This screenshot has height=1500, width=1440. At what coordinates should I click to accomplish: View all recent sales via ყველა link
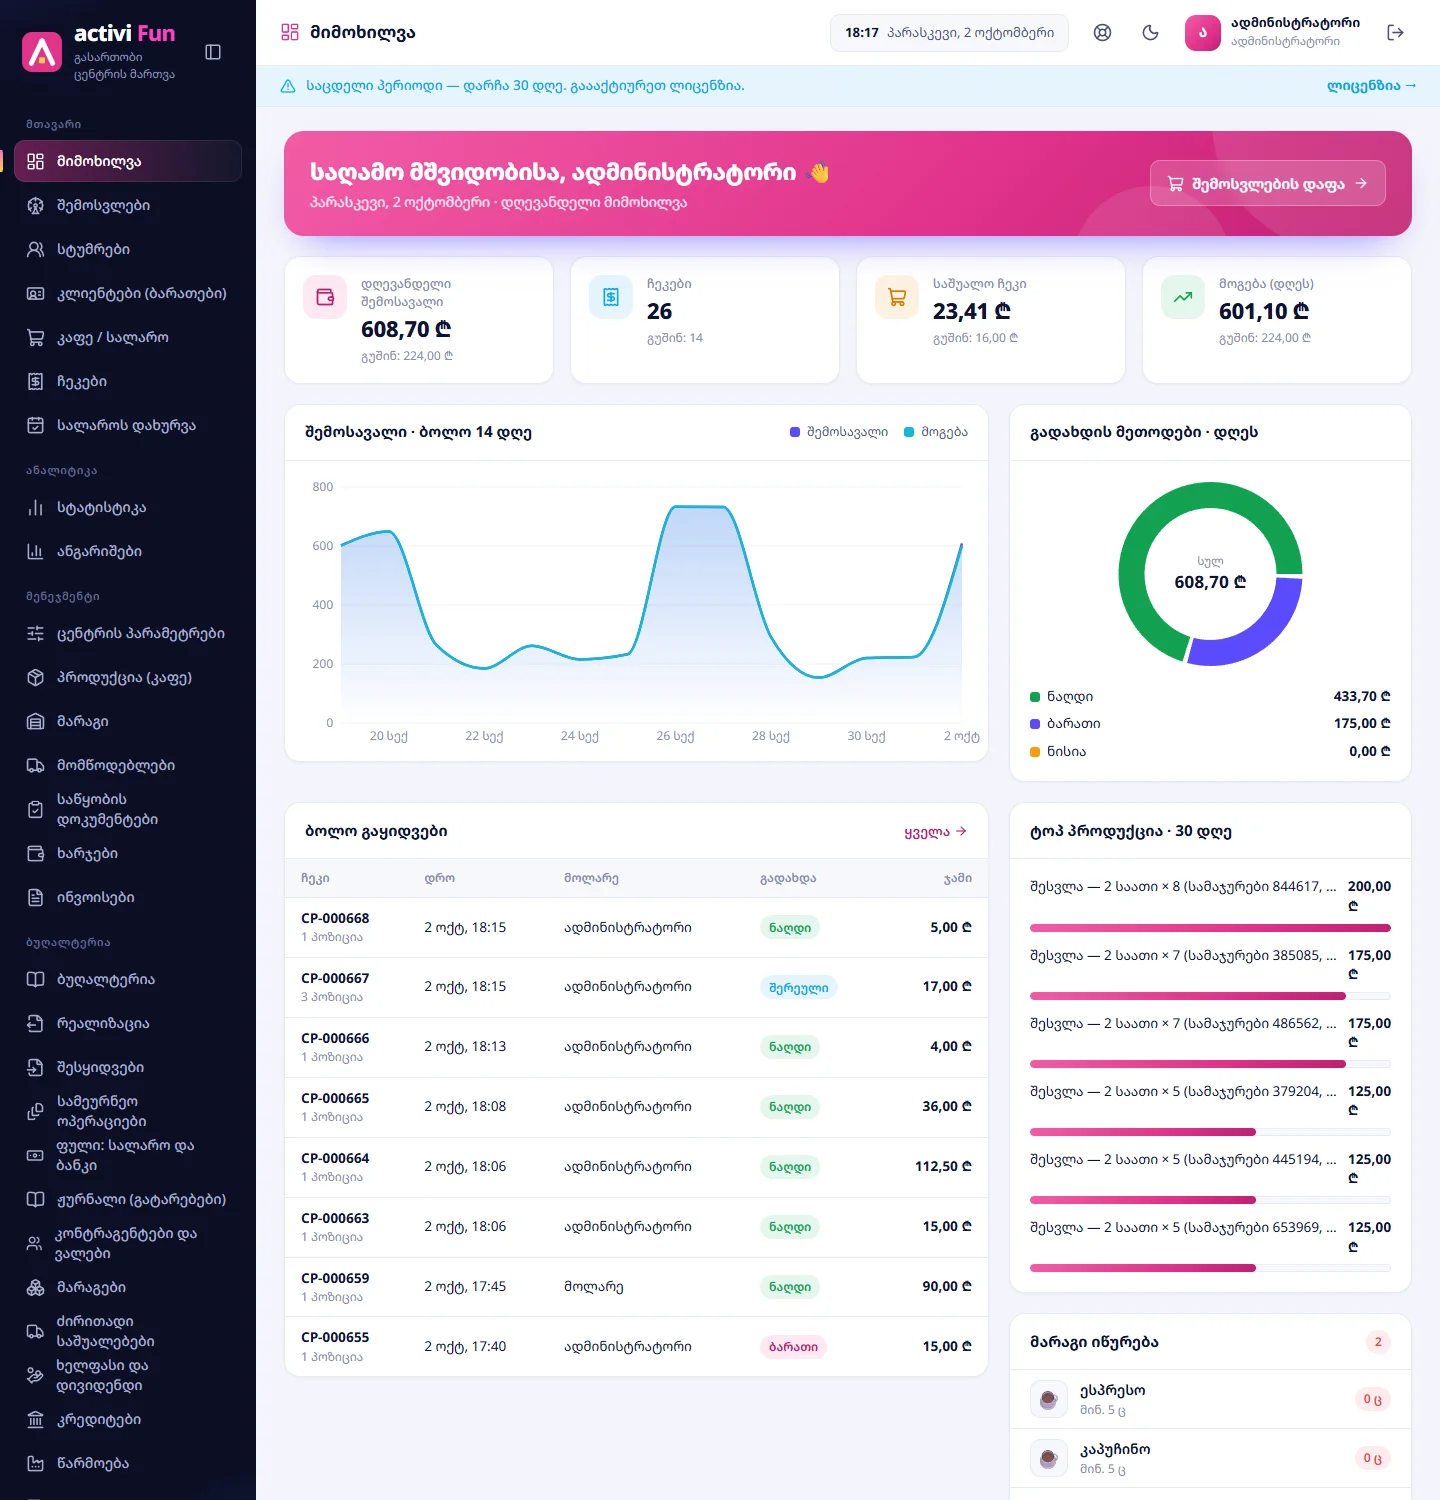click(935, 831)
